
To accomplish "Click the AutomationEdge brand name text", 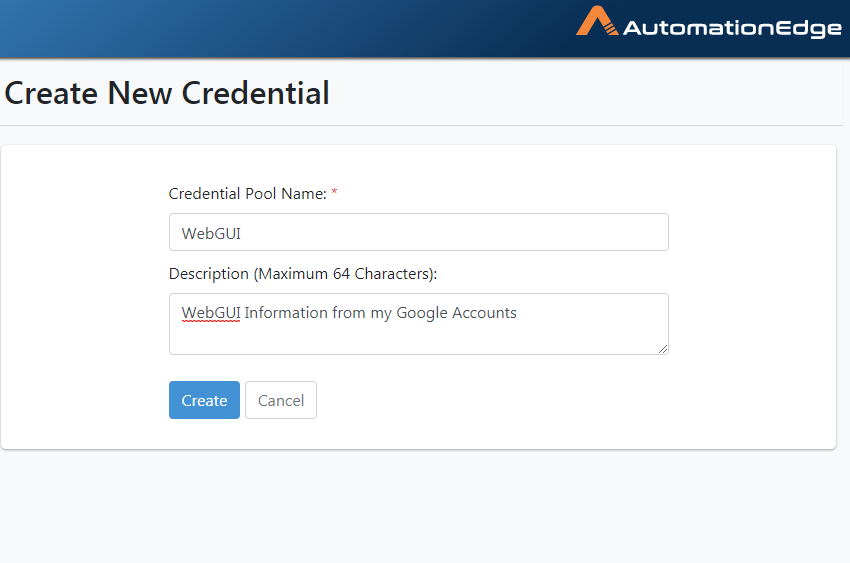I will click(x=732, y=28).
